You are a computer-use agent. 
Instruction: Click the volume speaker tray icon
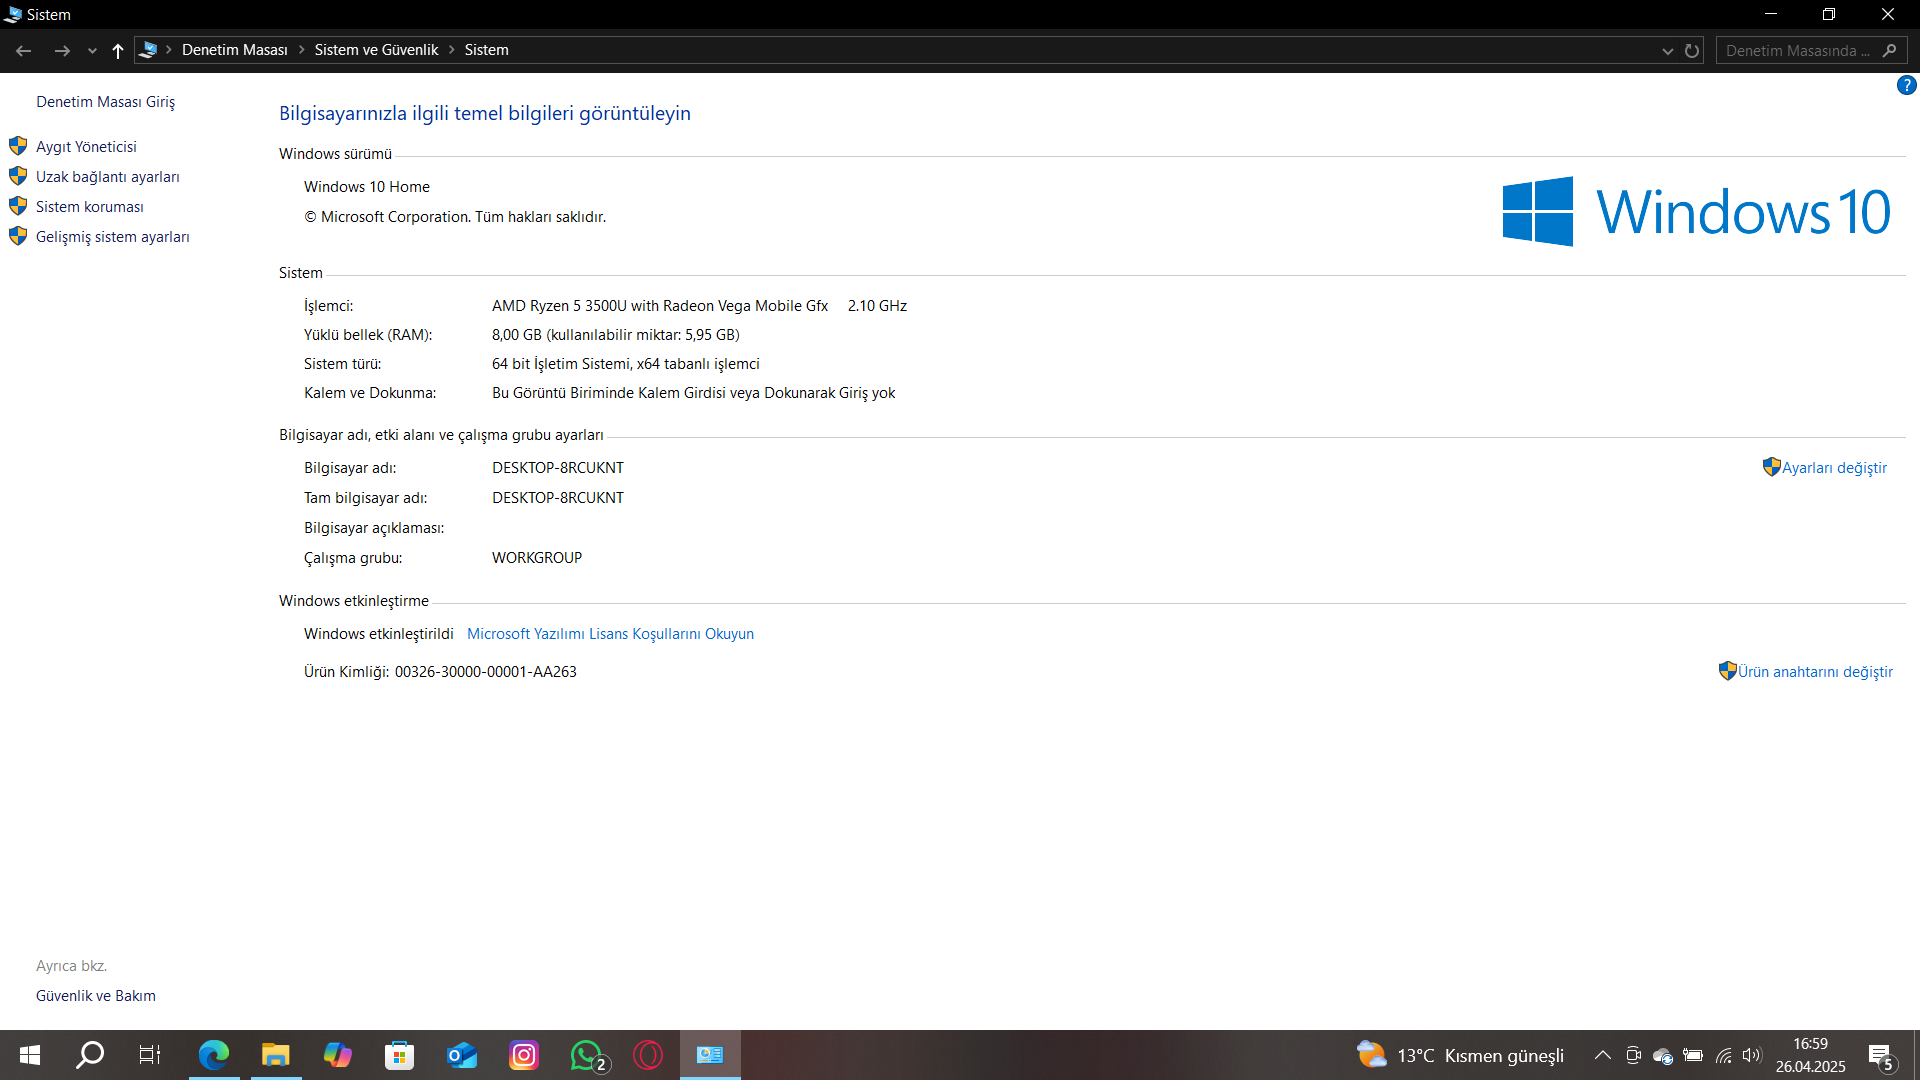click(1751, 1055)
